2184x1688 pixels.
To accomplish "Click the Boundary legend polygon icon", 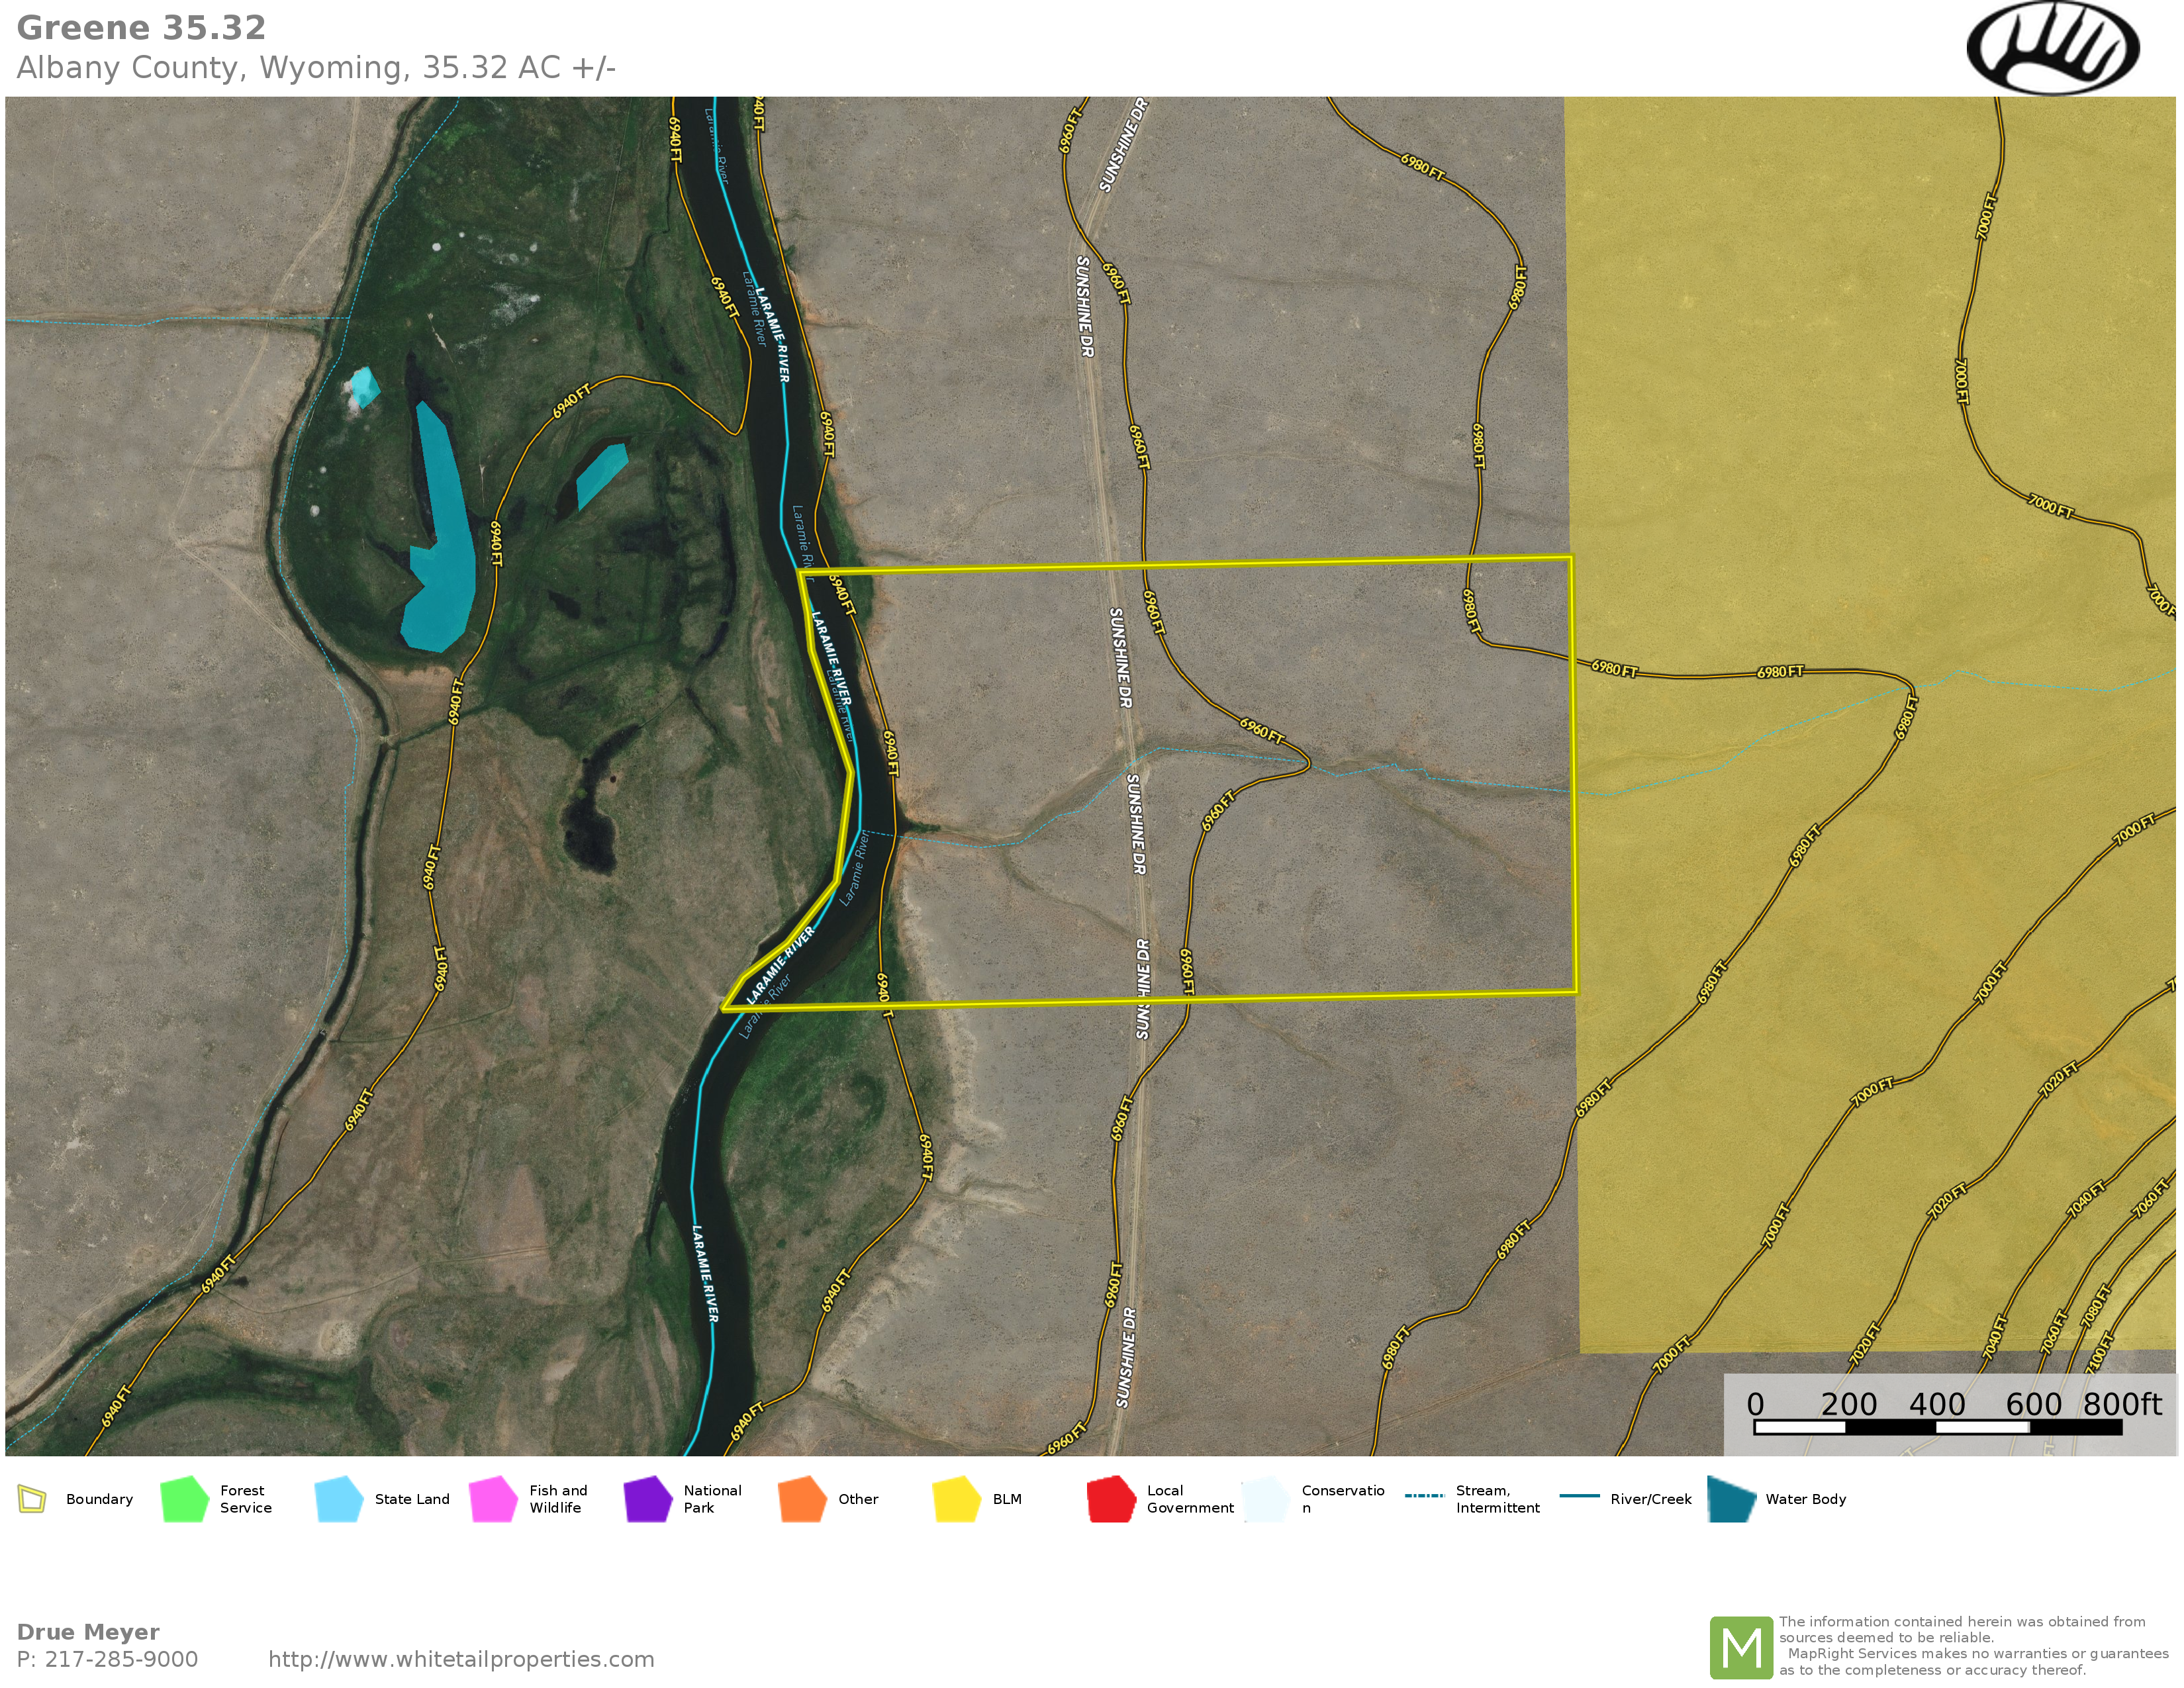I will (x=32, y=1499).
